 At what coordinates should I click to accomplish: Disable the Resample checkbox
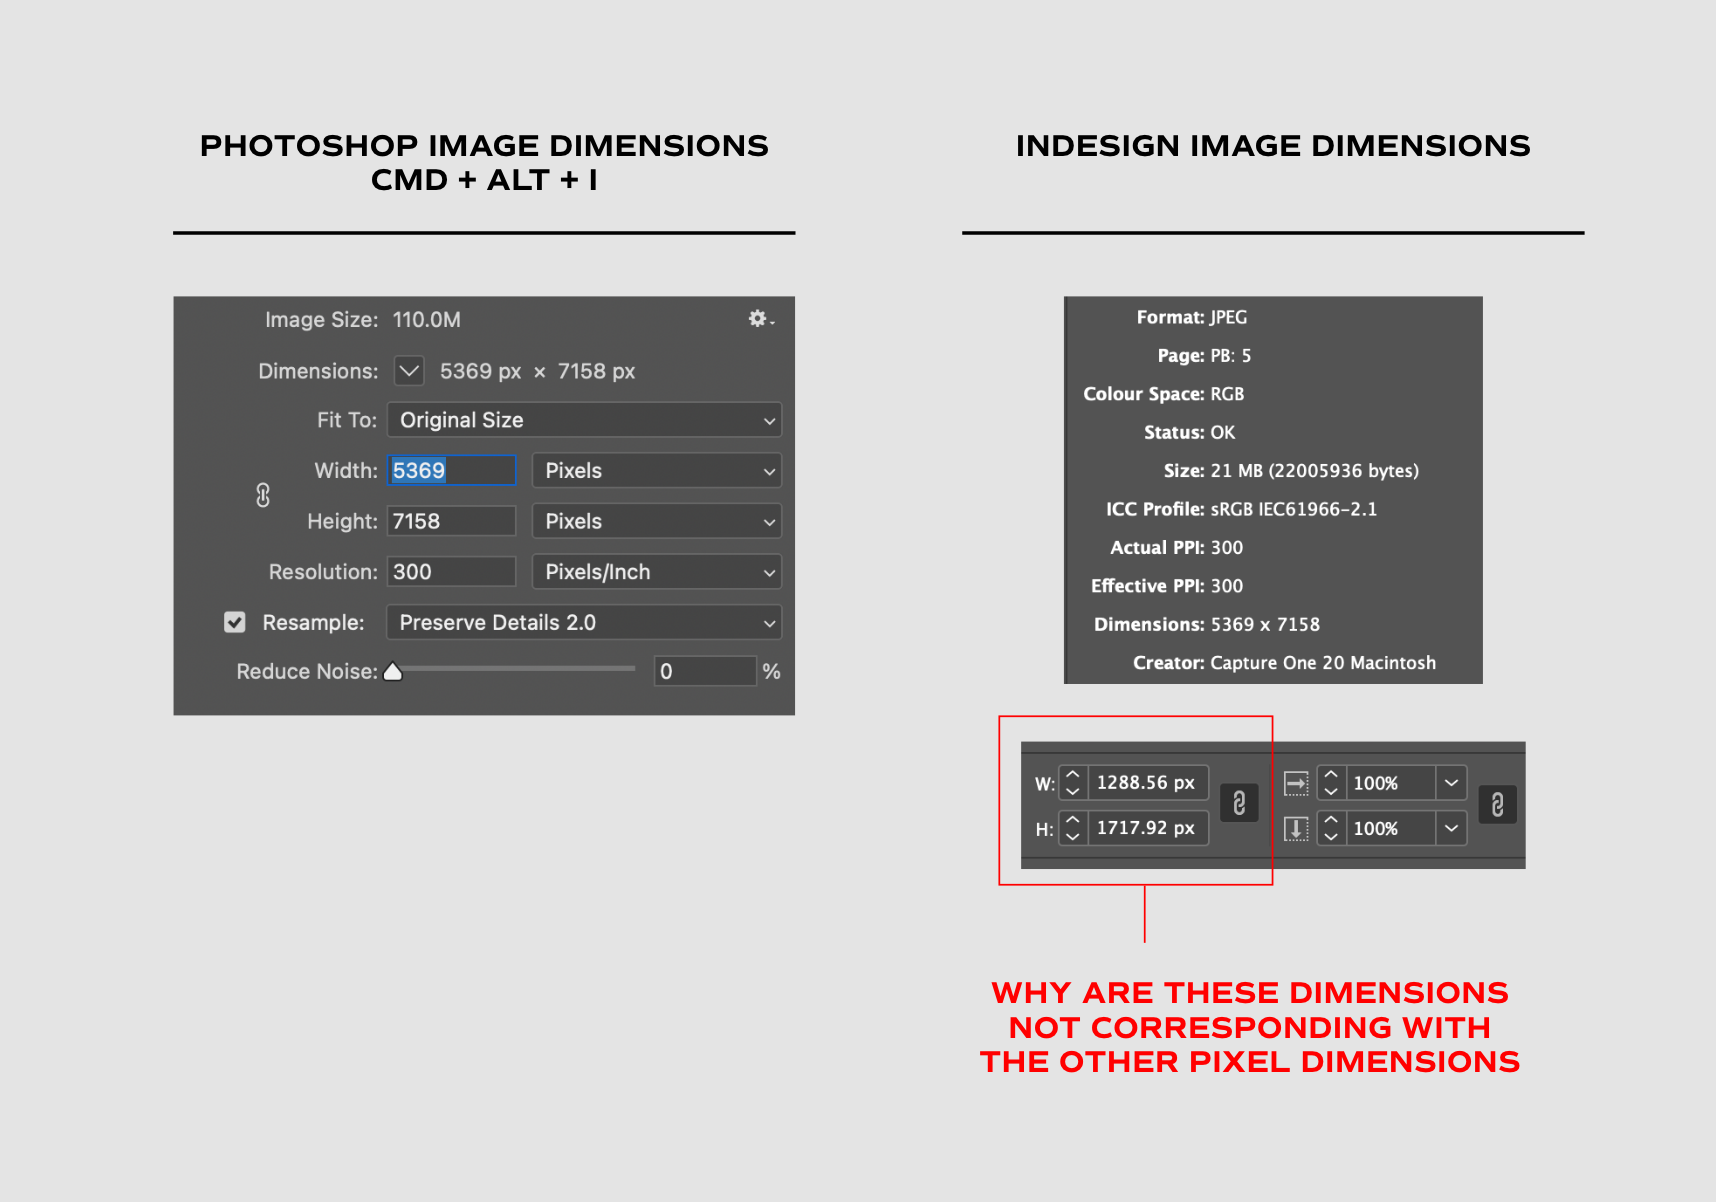(x=234, y=622)
